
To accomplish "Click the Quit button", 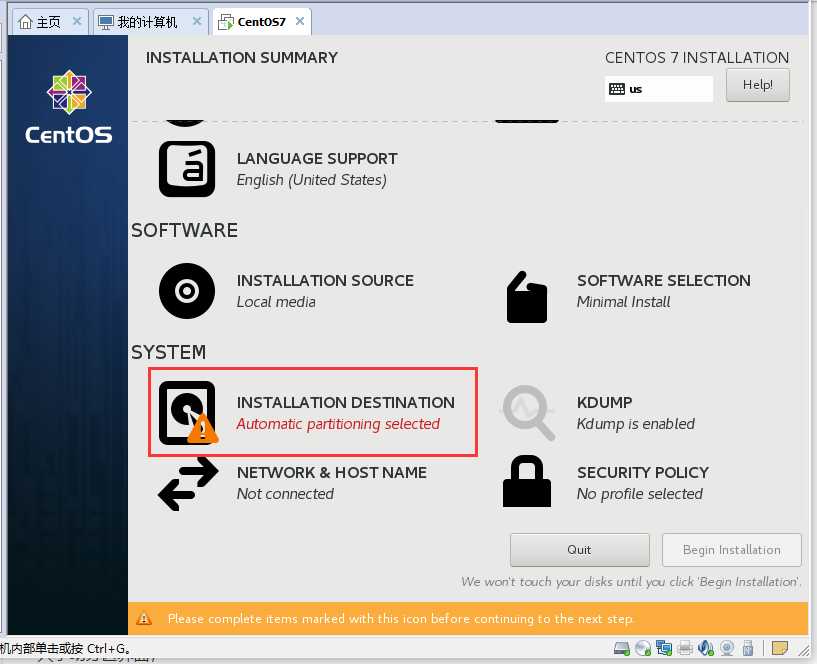I will click(x=580, y=550).
